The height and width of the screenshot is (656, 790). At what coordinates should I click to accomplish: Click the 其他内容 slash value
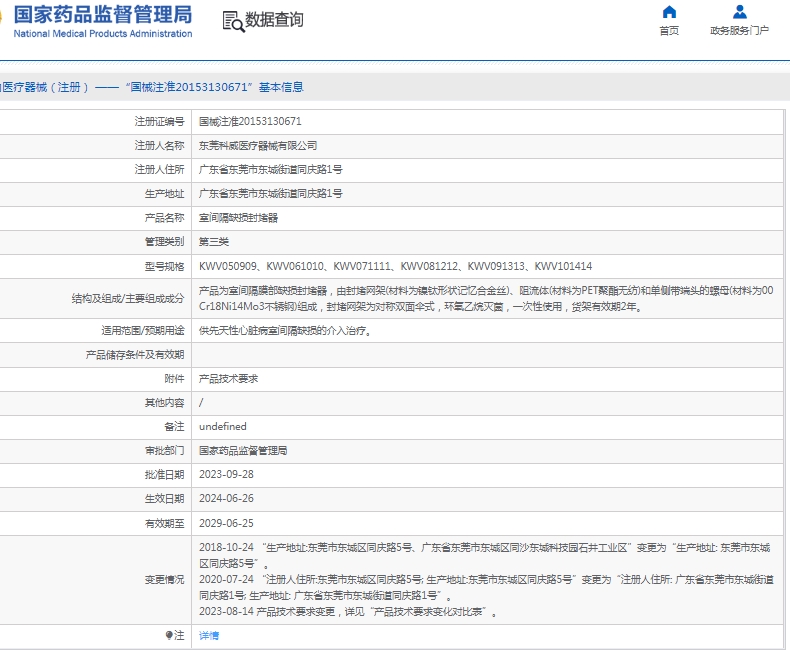coord(201,403)
